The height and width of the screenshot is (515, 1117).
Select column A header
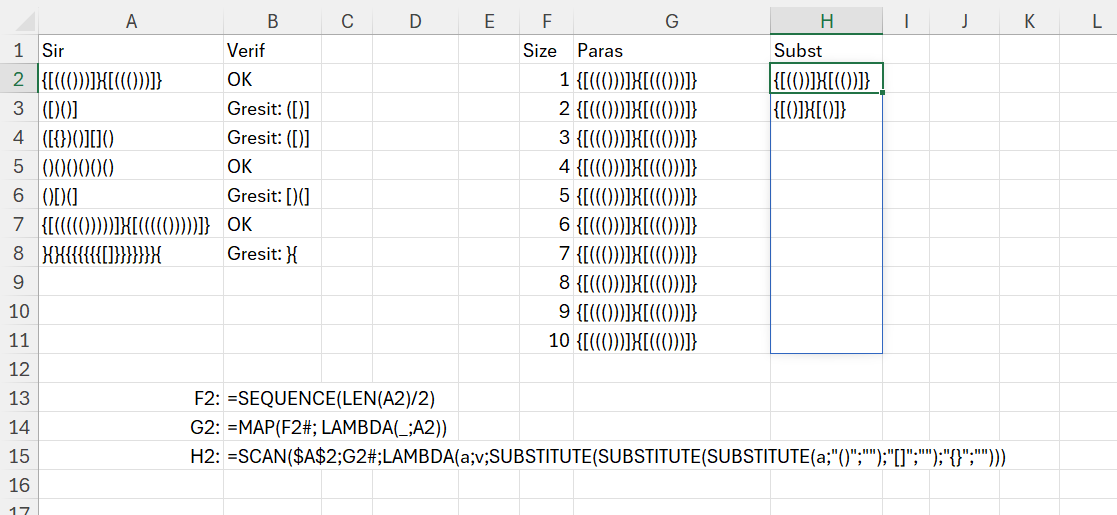pos(131,20)
